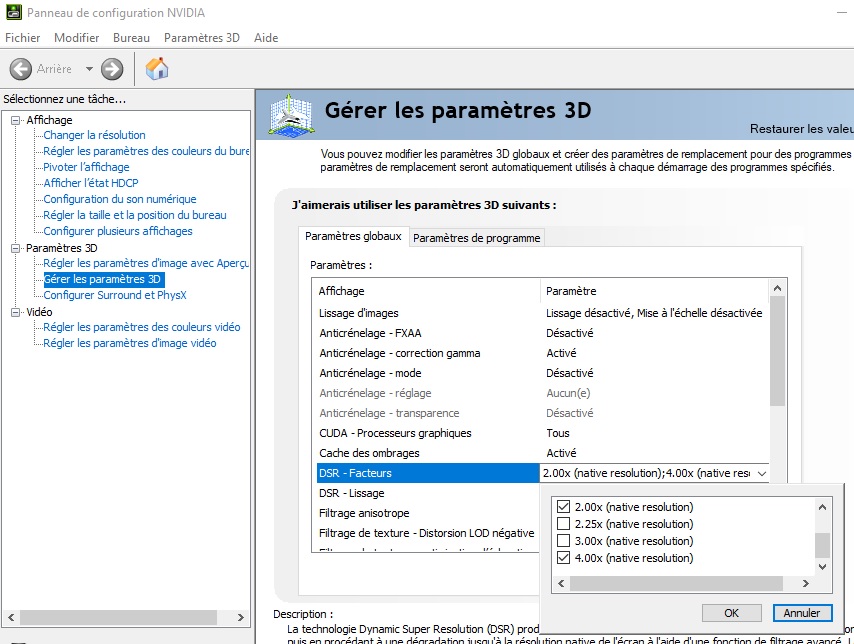The height and width of the screenshot is (644, 854).
Task: Select Filtrage de texture - Distorsion LOD négative
Action: (x=428, y=533)
